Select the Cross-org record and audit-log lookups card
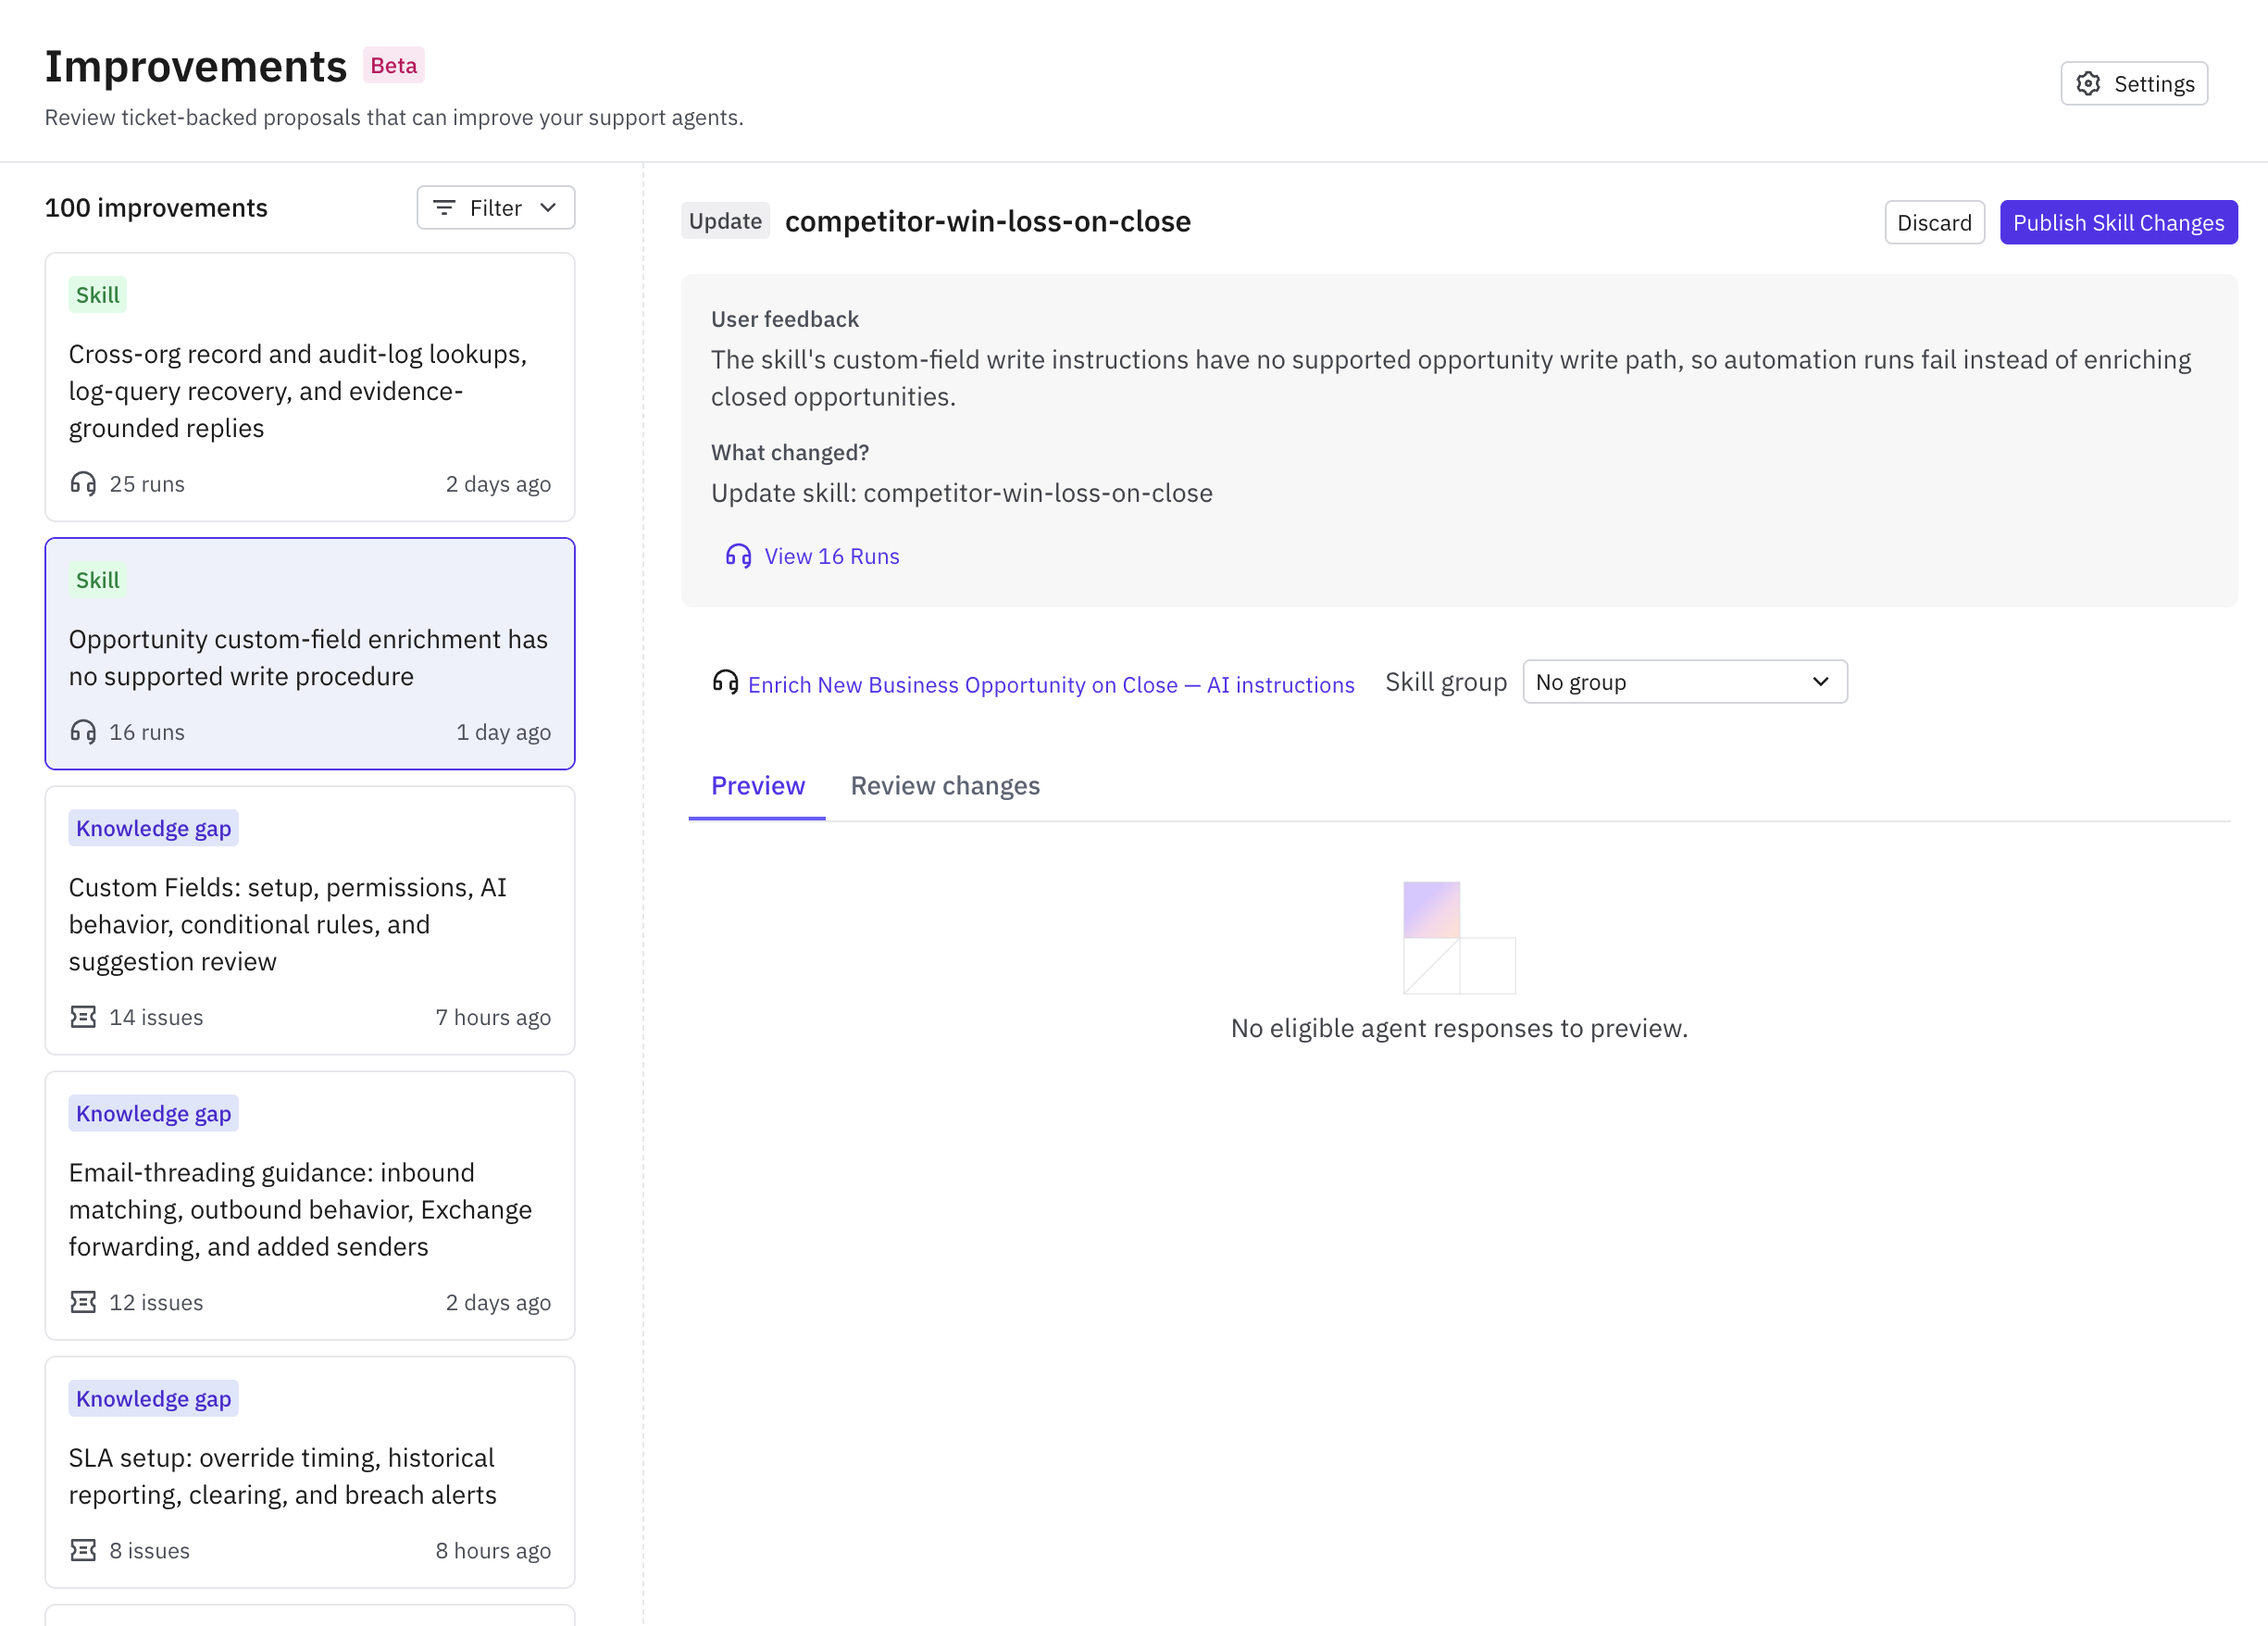This screenshot has width=2268, height=1626. [x=310, y=387]
